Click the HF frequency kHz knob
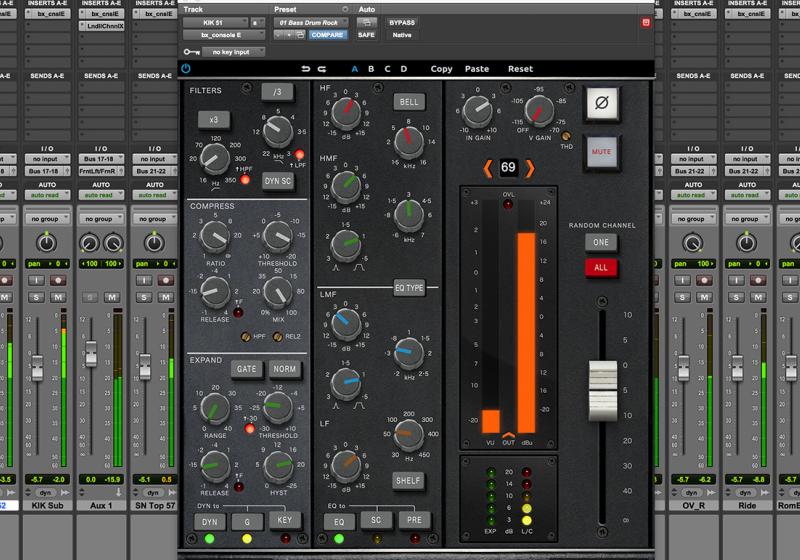800x560 pixels. [x=409, y=141]
